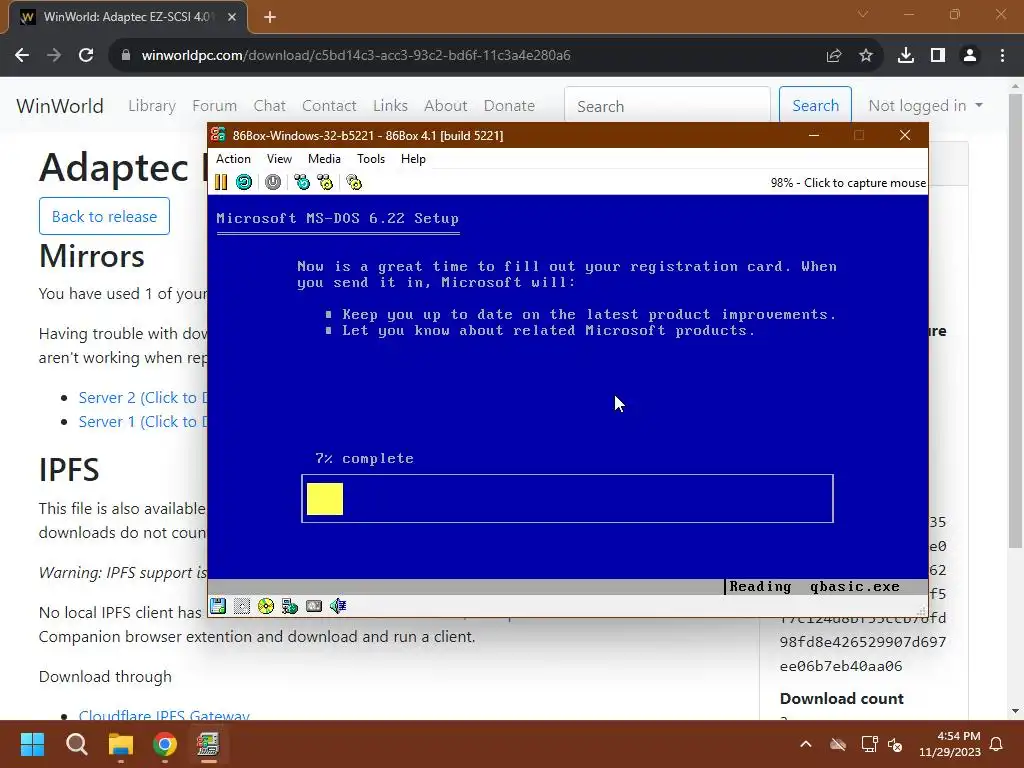Open Windows taskbar Search
Screen dimensions: 1024x768
point(76,744)
